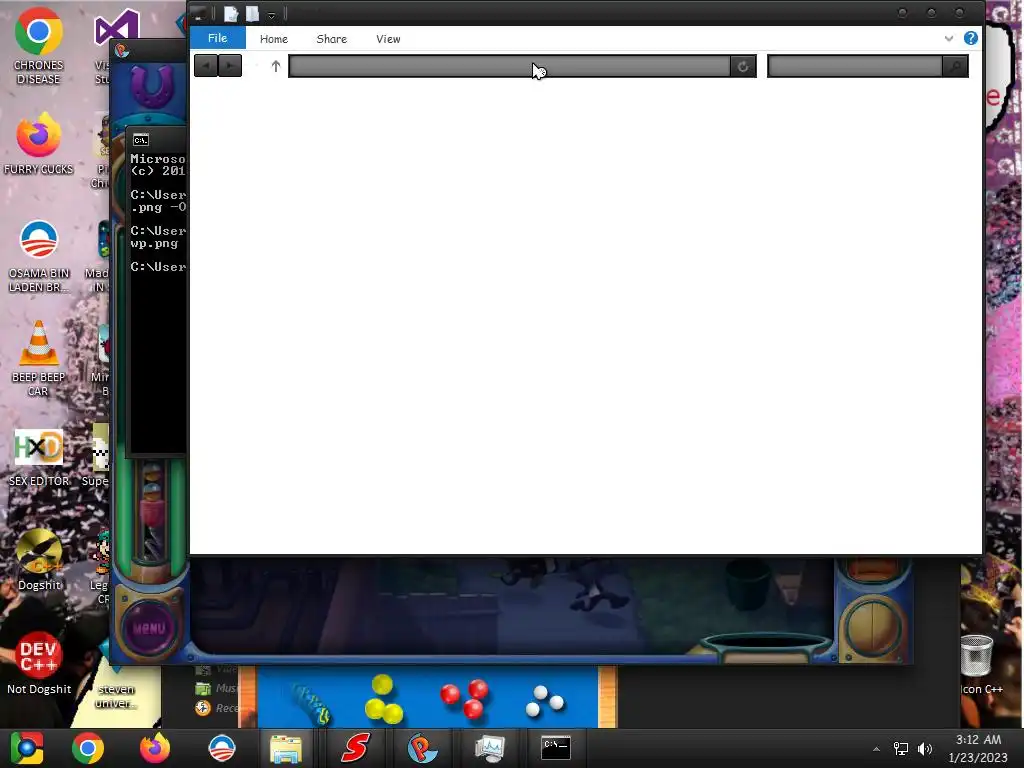This screenshot has width=1024, height=768.
Task: Click the search magnifier button
Action: (x=955, y=66)
